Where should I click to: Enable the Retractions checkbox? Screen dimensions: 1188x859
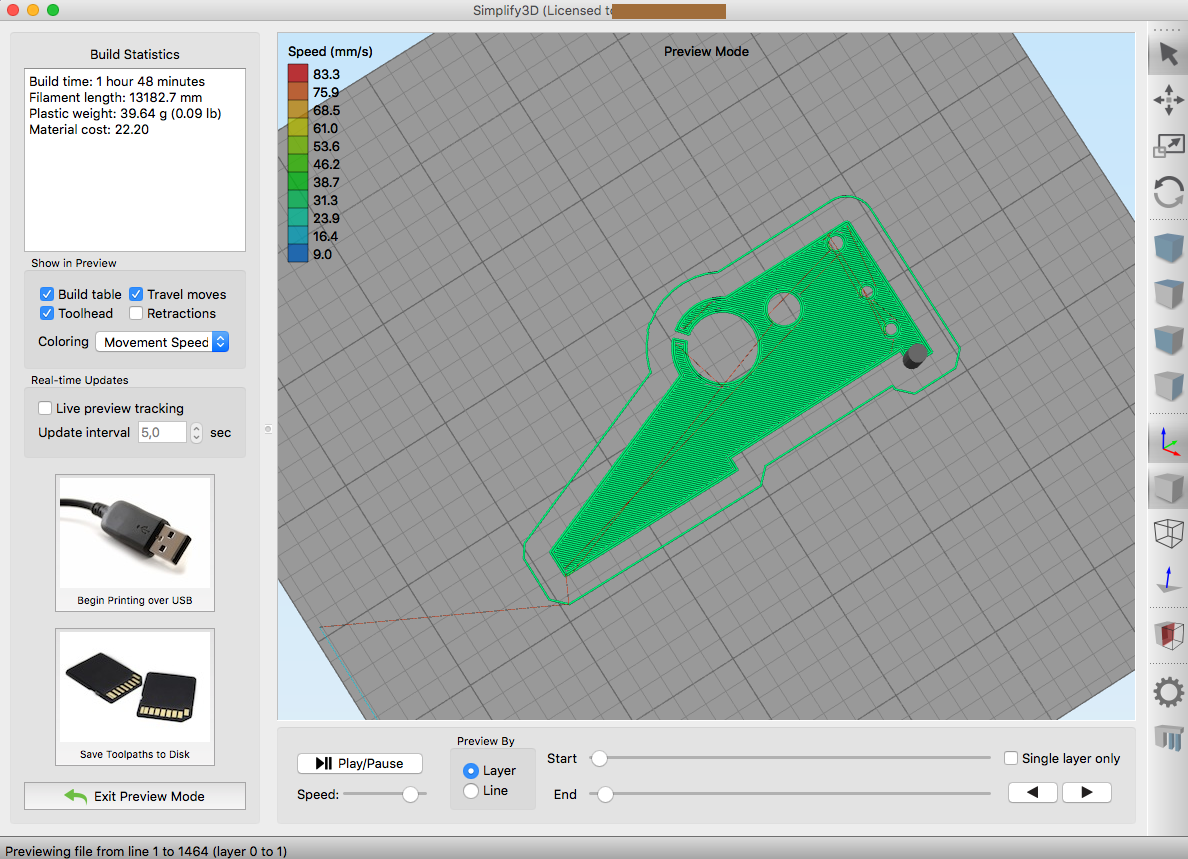click(136, 313)
